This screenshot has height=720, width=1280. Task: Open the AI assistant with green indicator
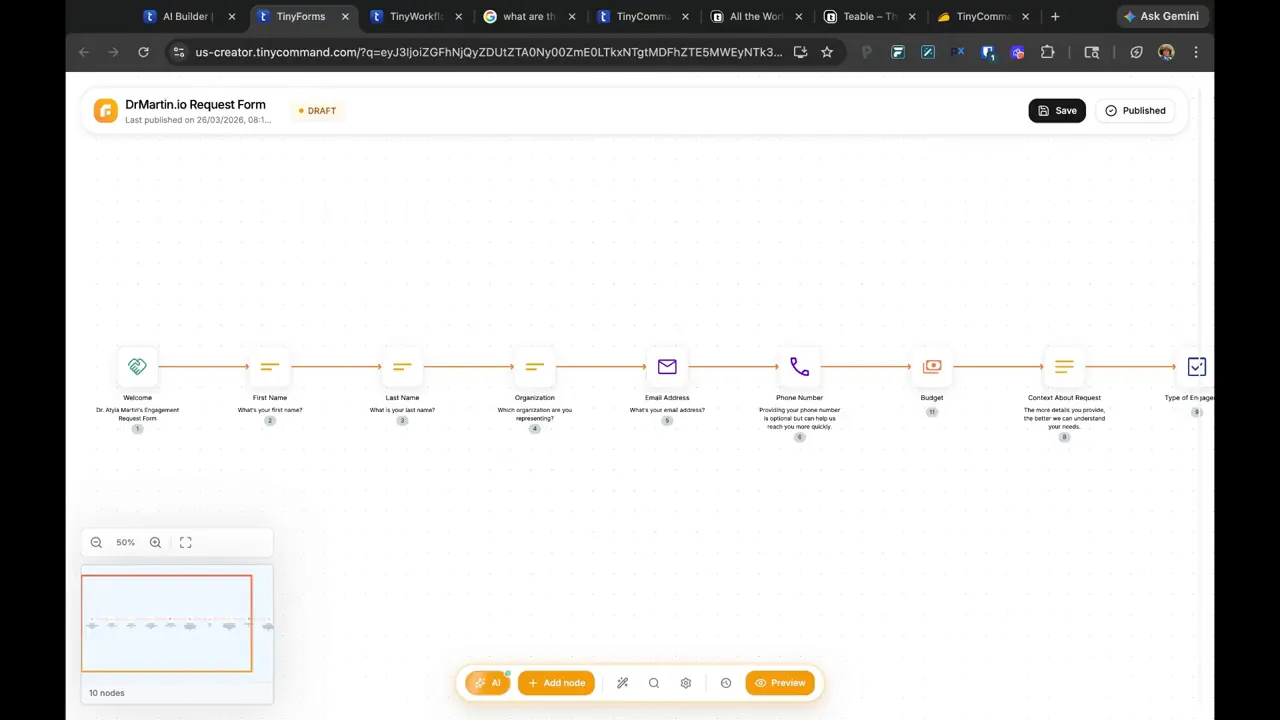(487, 683)
